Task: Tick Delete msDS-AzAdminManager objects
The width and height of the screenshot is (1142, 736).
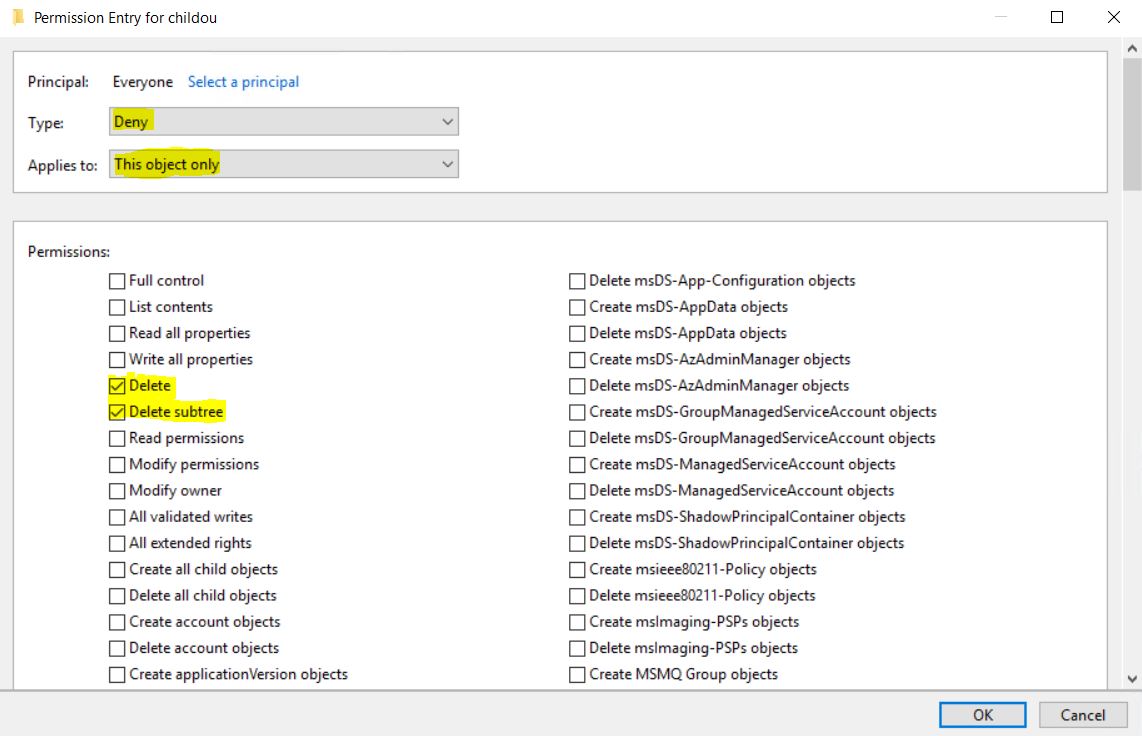Action: coord(577,386)
